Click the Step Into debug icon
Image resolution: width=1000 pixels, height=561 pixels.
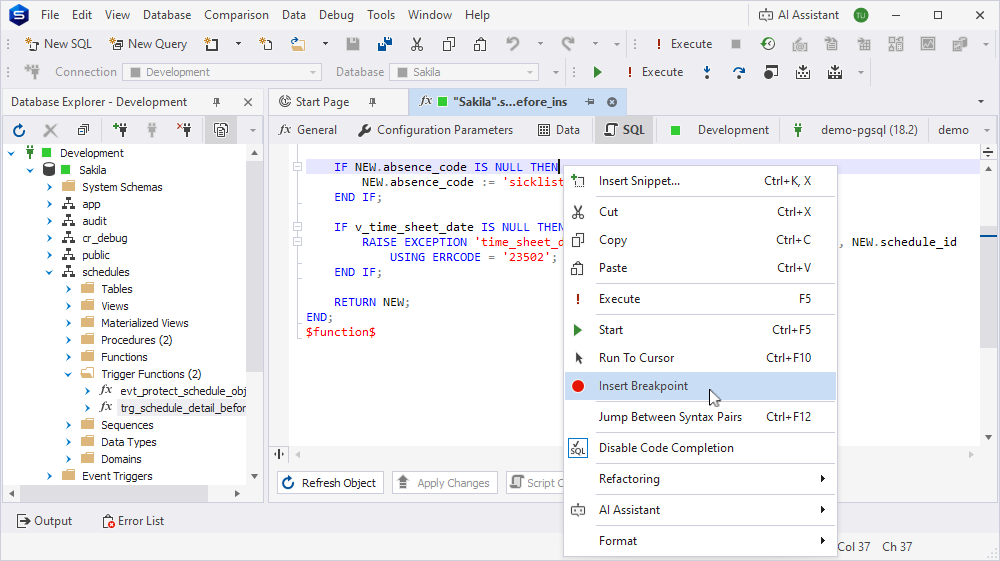coord(707,72)
